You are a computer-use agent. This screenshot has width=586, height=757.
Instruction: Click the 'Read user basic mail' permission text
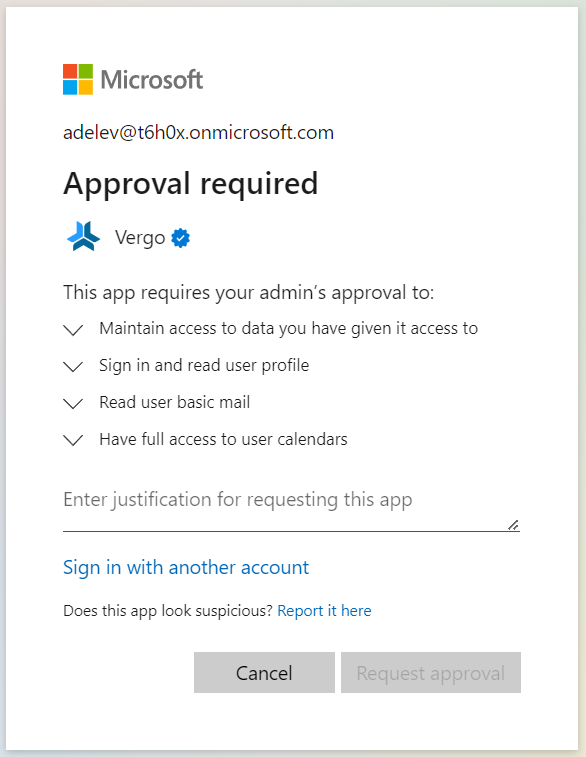pyautogui.click(x=175, y=402)
